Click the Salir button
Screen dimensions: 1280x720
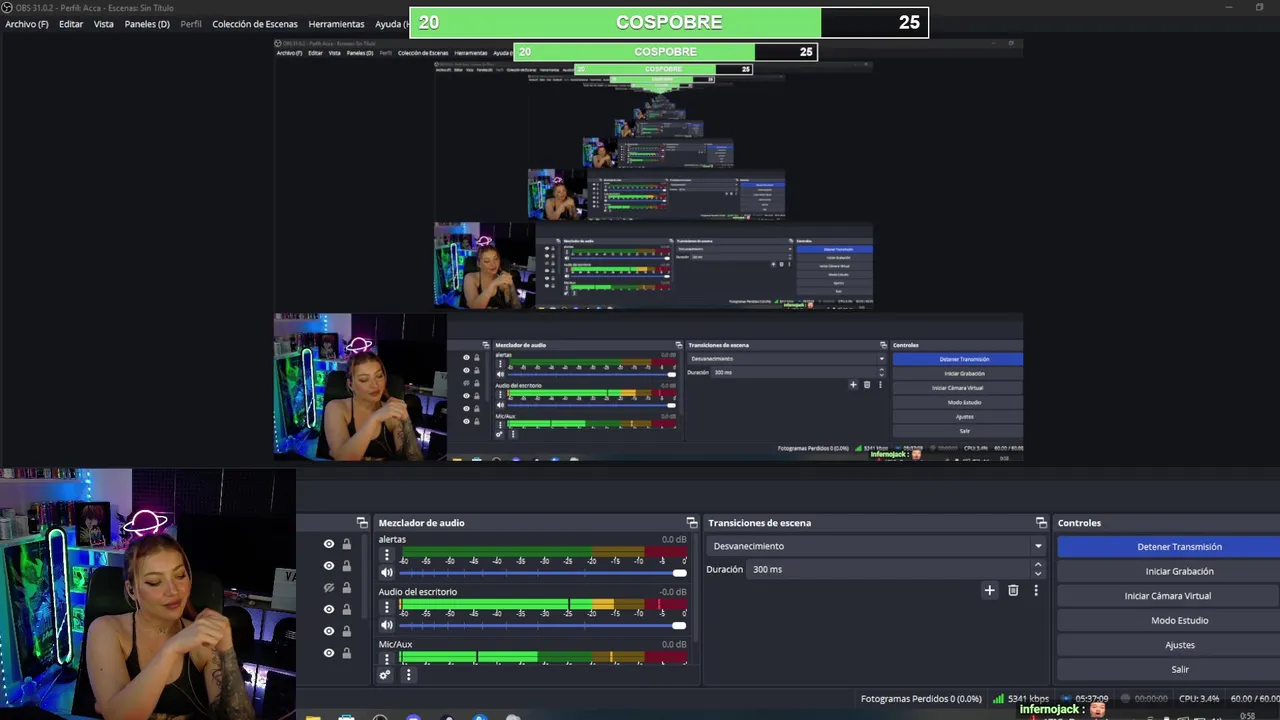(x=1169, y=669)
